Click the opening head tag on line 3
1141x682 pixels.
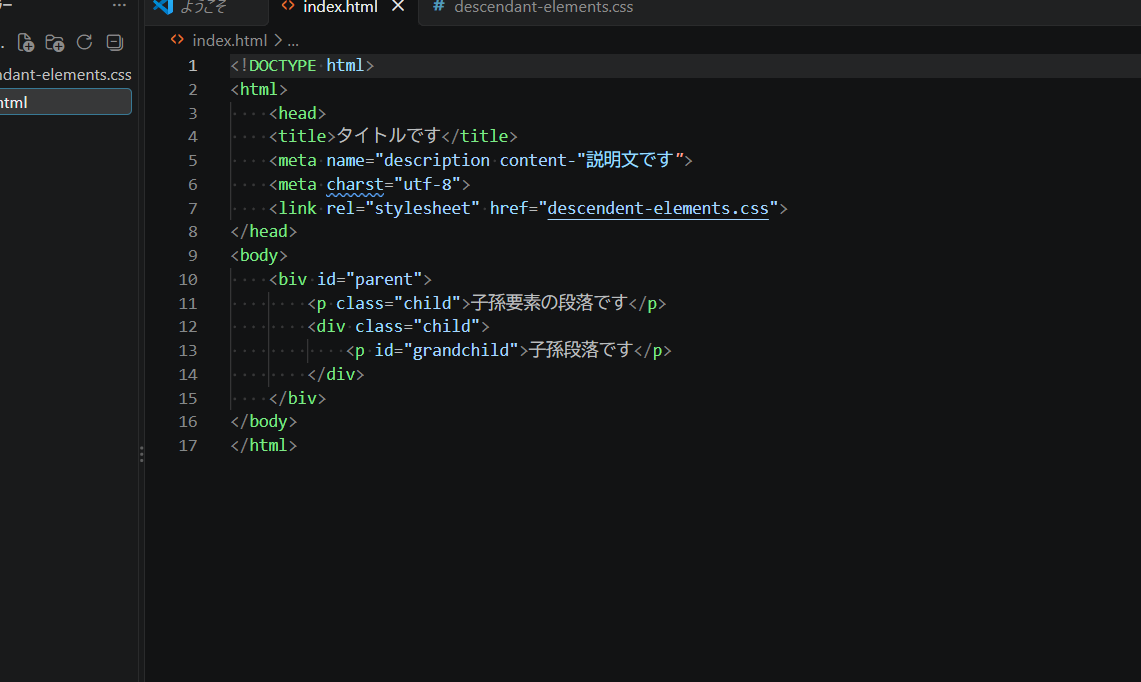point(297,113)
